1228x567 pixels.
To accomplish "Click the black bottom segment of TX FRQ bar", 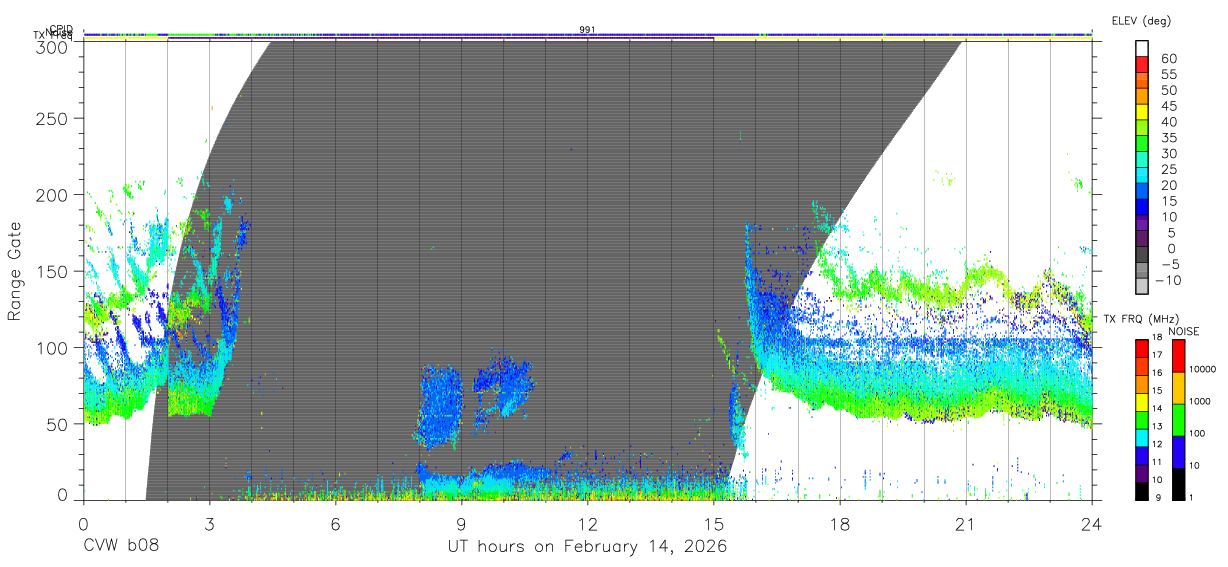I will tap(1142, 491).
